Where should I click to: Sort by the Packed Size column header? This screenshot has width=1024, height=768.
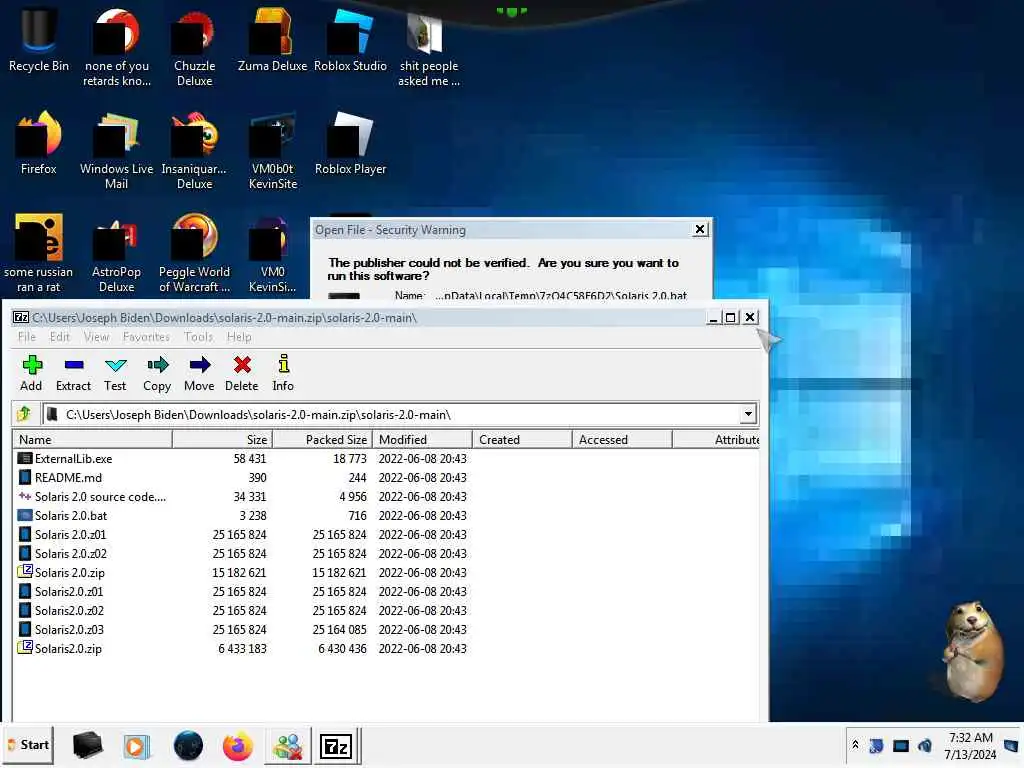click(x=323, y=440)
